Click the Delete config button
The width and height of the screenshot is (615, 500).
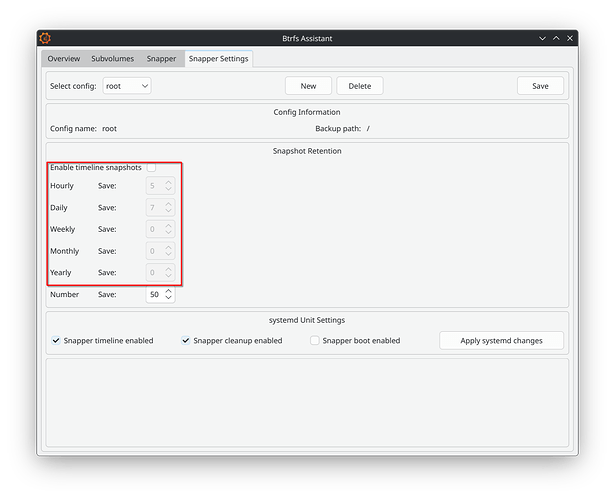click(x=360, y=86)
